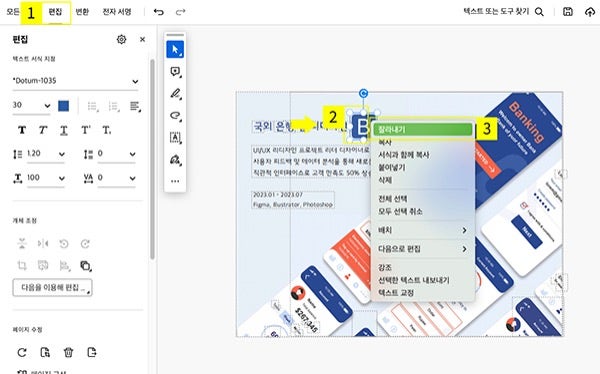
Task: Open bulleted list options
Action: pyautogui.click(x=92, y=106)
